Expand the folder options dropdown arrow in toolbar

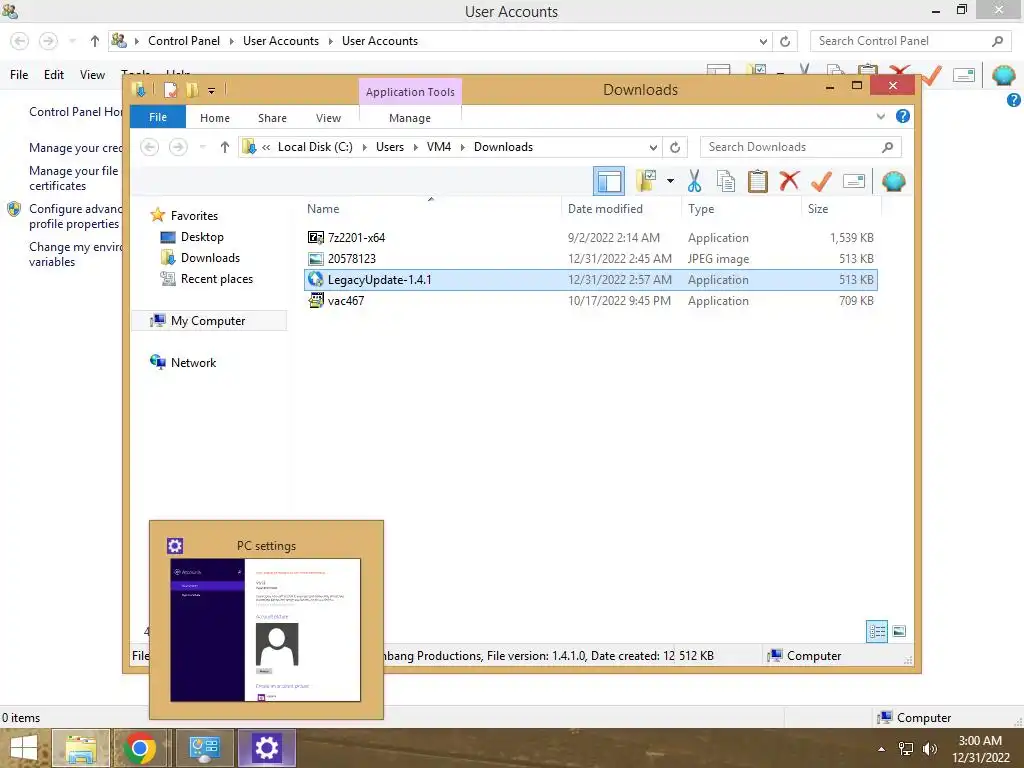click(670, 181)
